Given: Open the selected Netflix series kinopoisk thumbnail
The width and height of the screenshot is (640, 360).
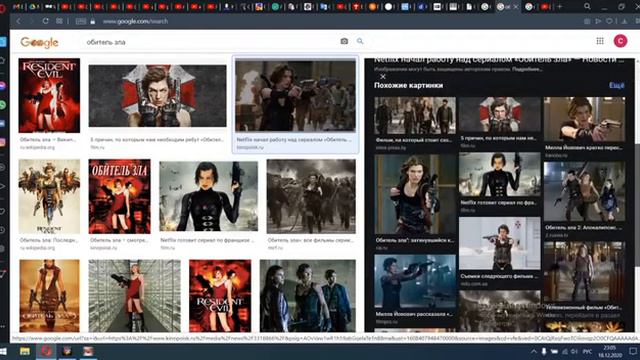Looking at the screenshot, I should pyautogui.click(x=295, y=96).
